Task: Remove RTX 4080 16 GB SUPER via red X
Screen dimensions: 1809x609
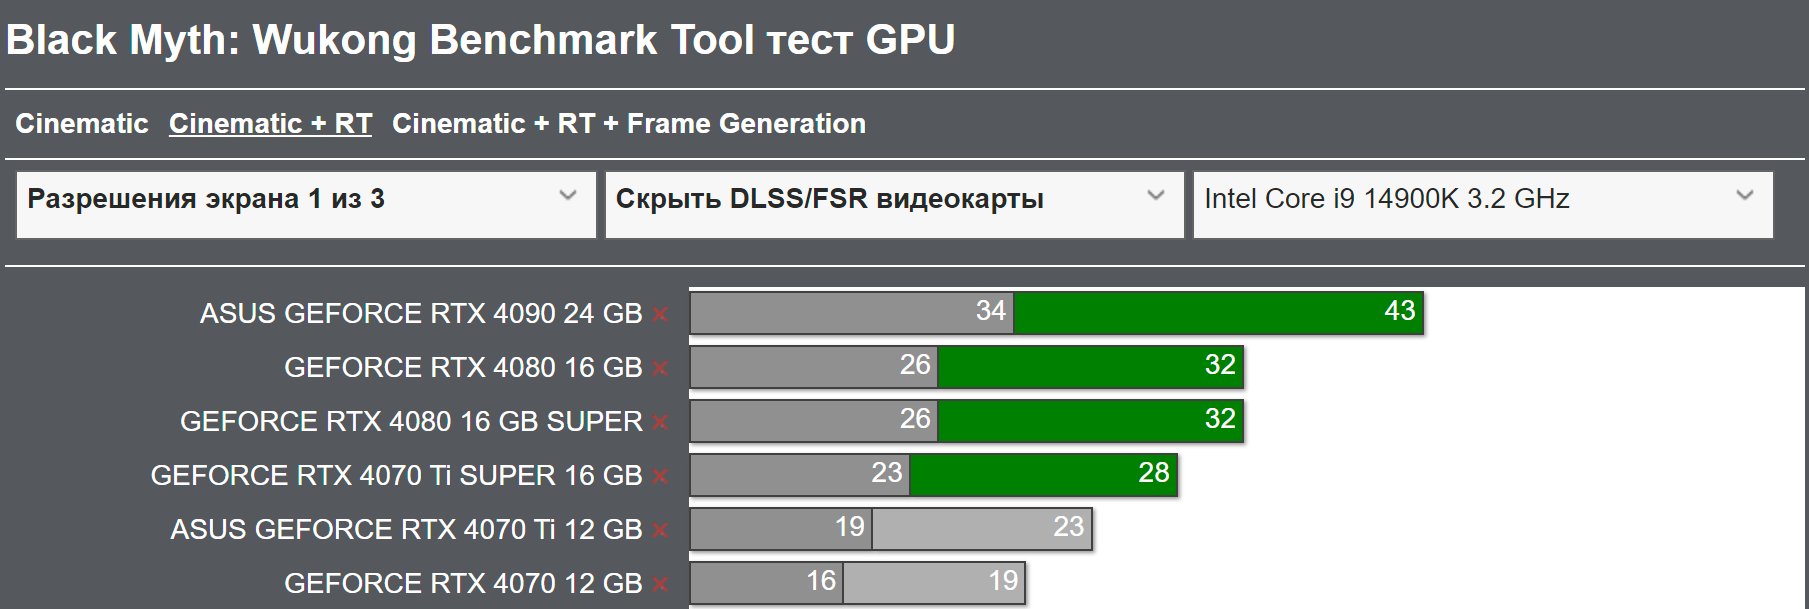Action: tap(660, 423)
